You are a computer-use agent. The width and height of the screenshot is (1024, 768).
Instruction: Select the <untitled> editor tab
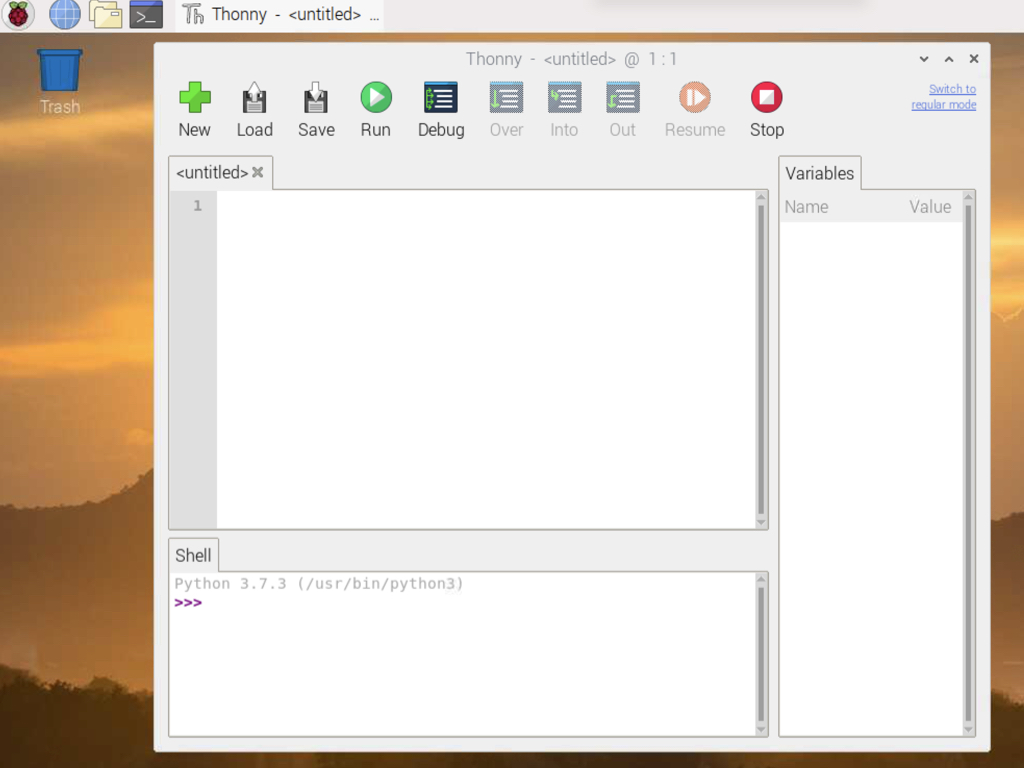212,172
